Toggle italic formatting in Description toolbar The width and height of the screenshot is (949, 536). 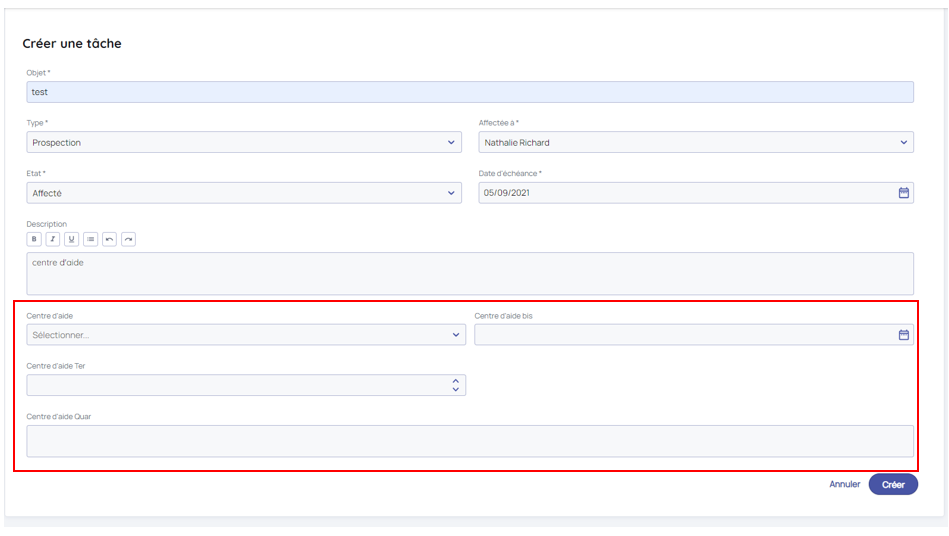[x=52, y=239]
